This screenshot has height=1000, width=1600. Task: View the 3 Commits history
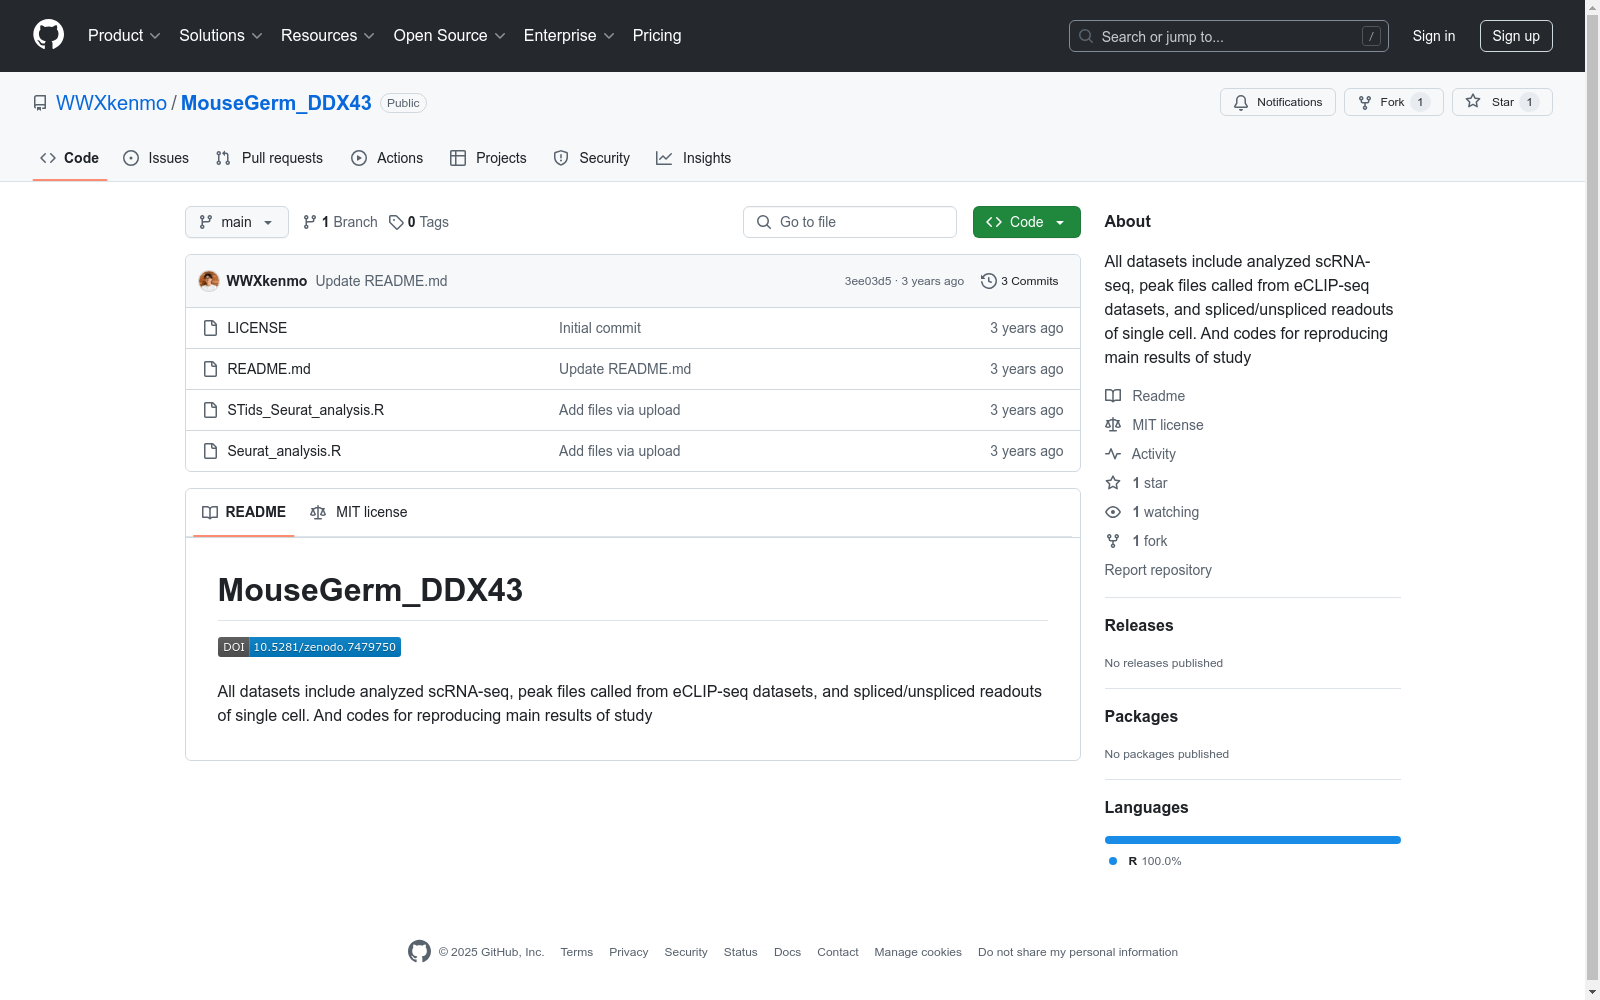tap(1020, 281)
